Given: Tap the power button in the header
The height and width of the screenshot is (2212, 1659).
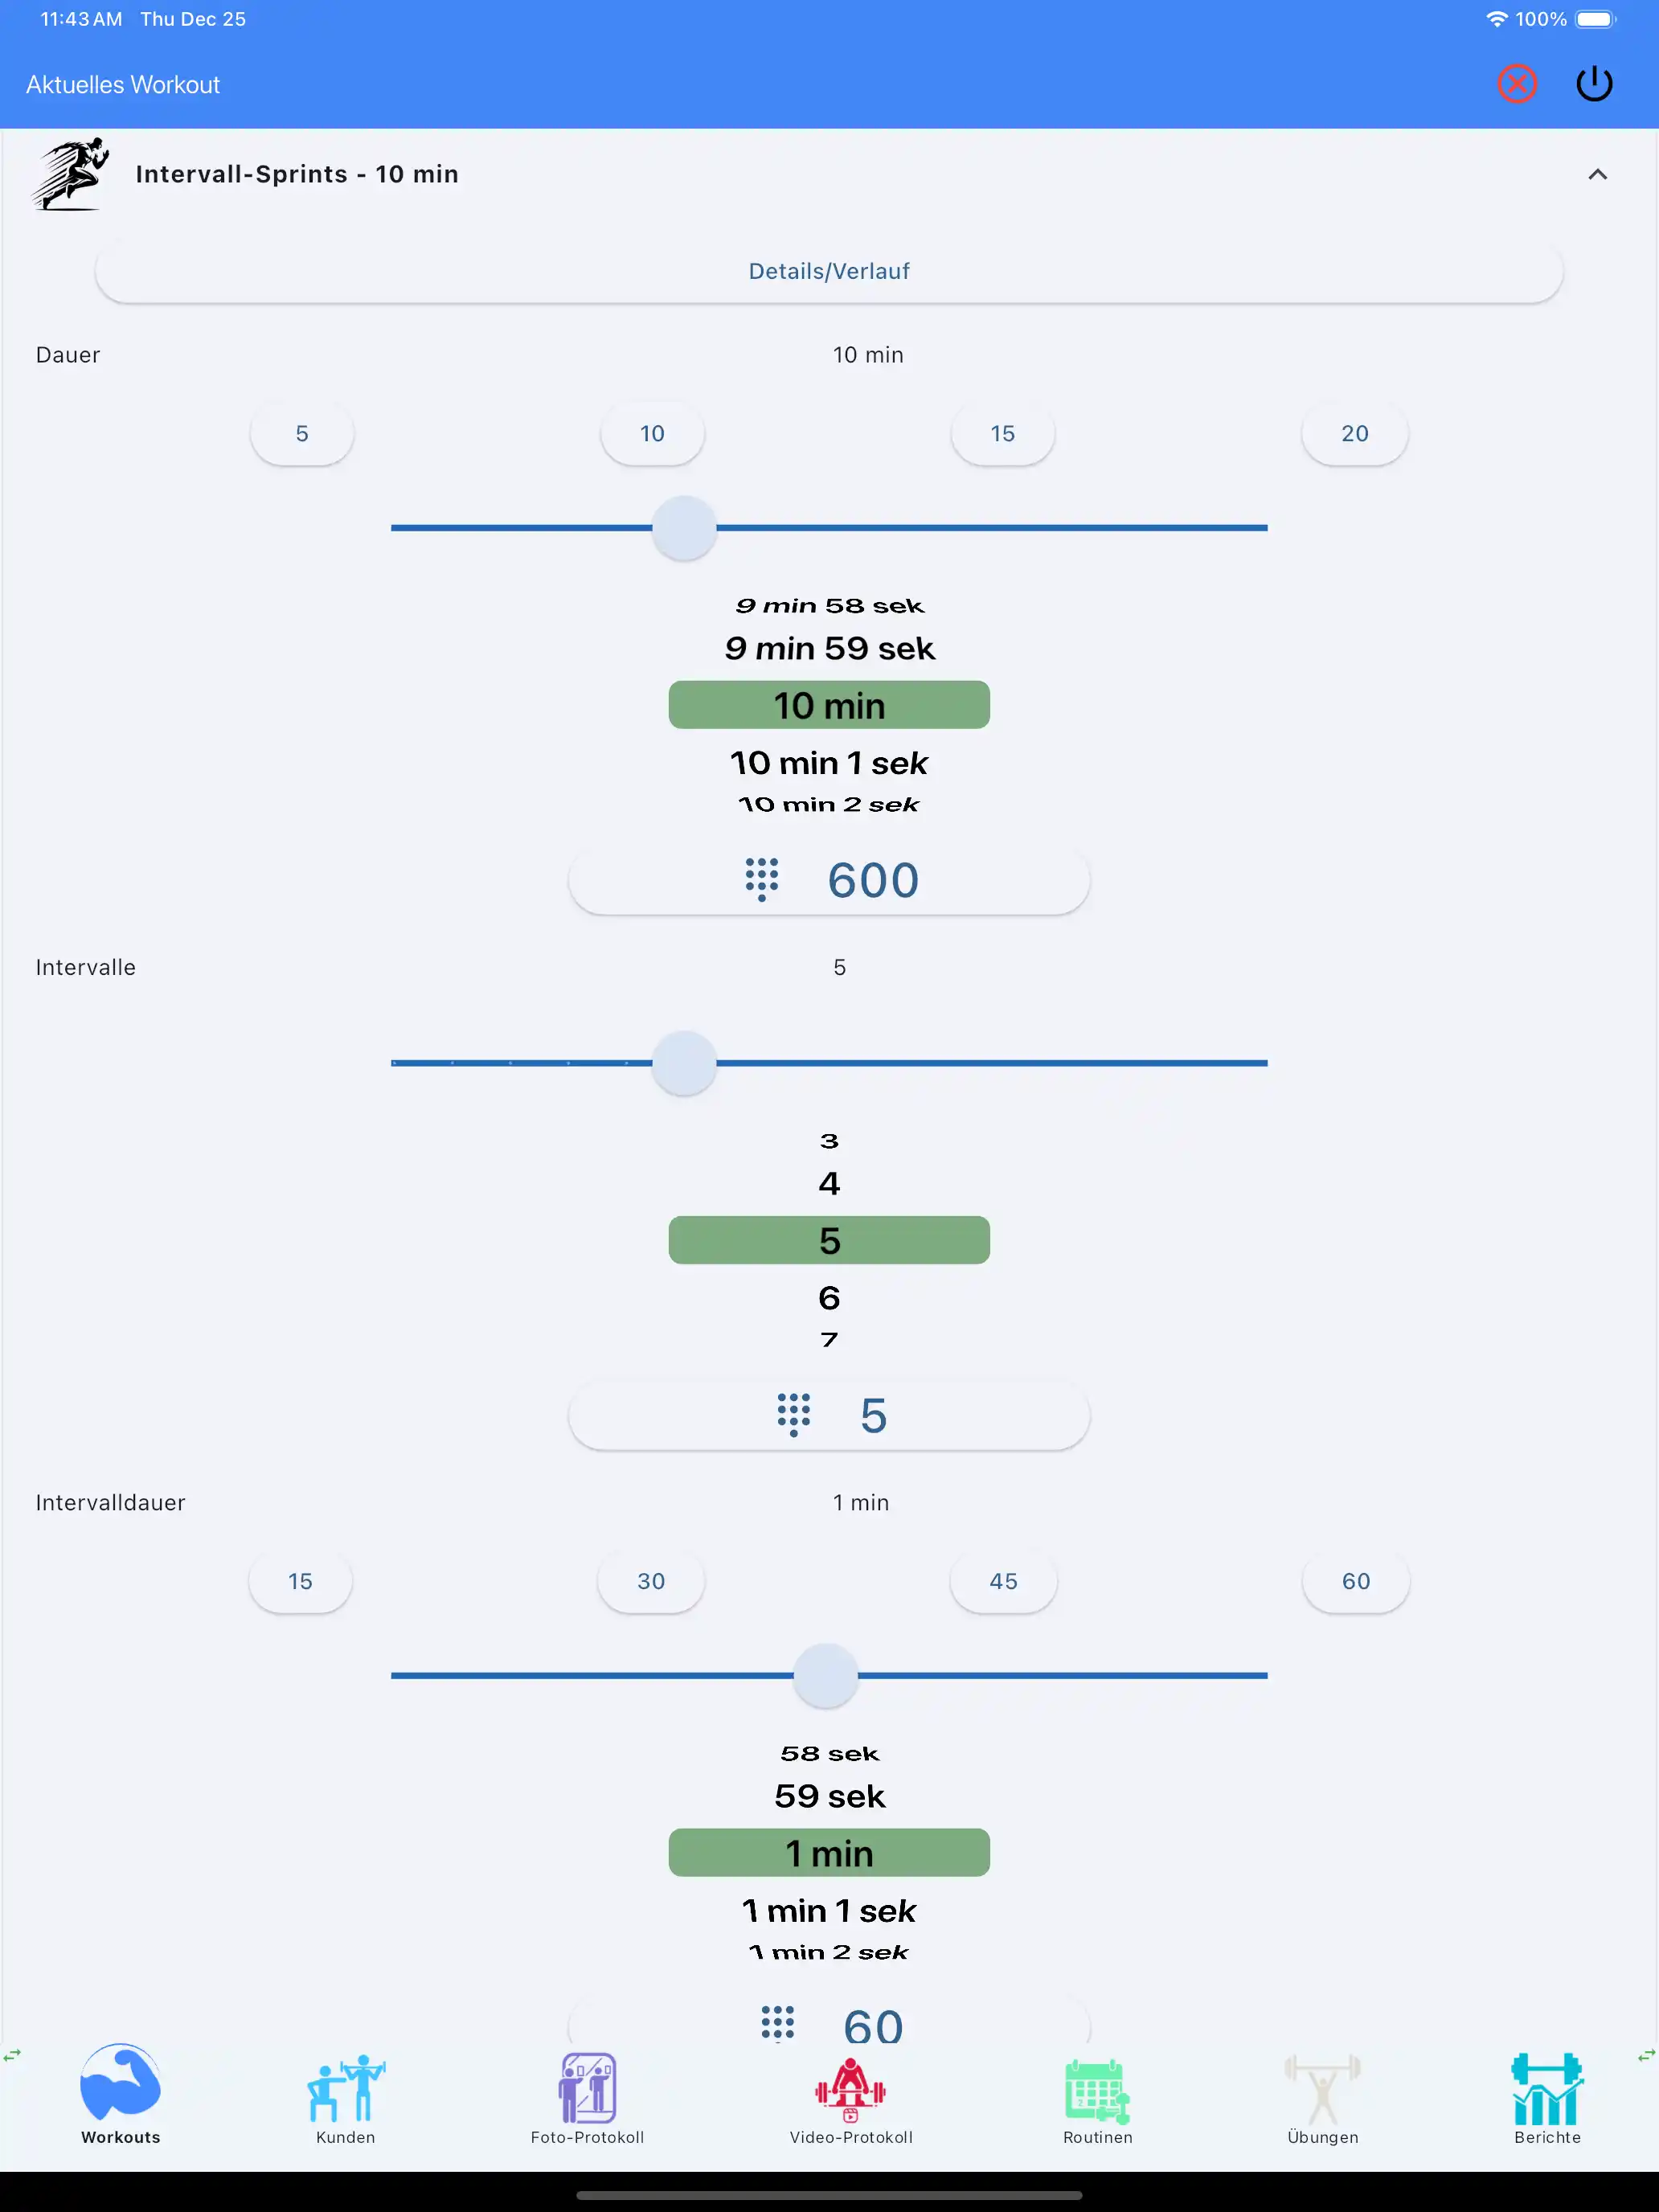Looking at the screenshot, I should pyautogui.click(x=1594, y=84).
